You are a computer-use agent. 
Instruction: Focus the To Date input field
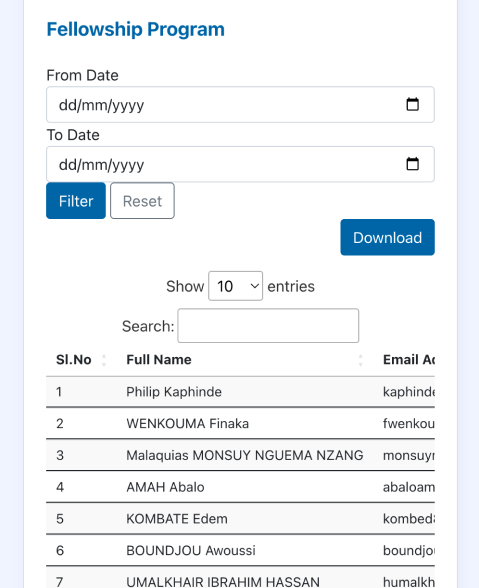pyautogui.click(x=240, y=164)
